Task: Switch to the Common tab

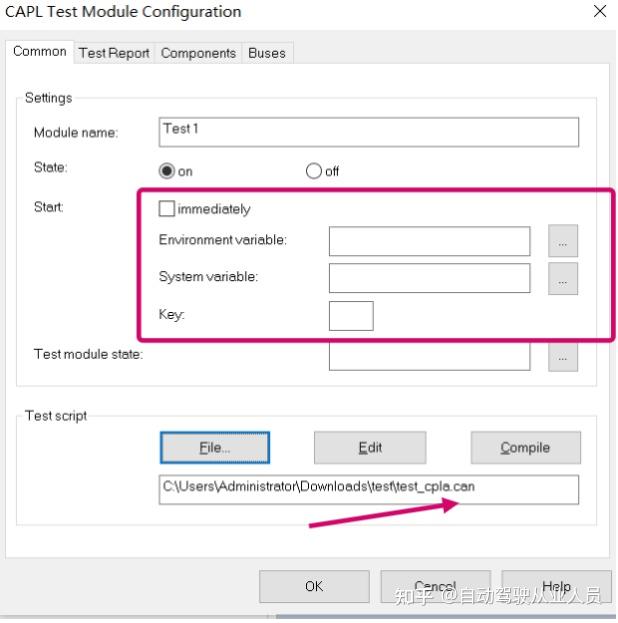Action: pyautogui.click(x=40, y=52)
